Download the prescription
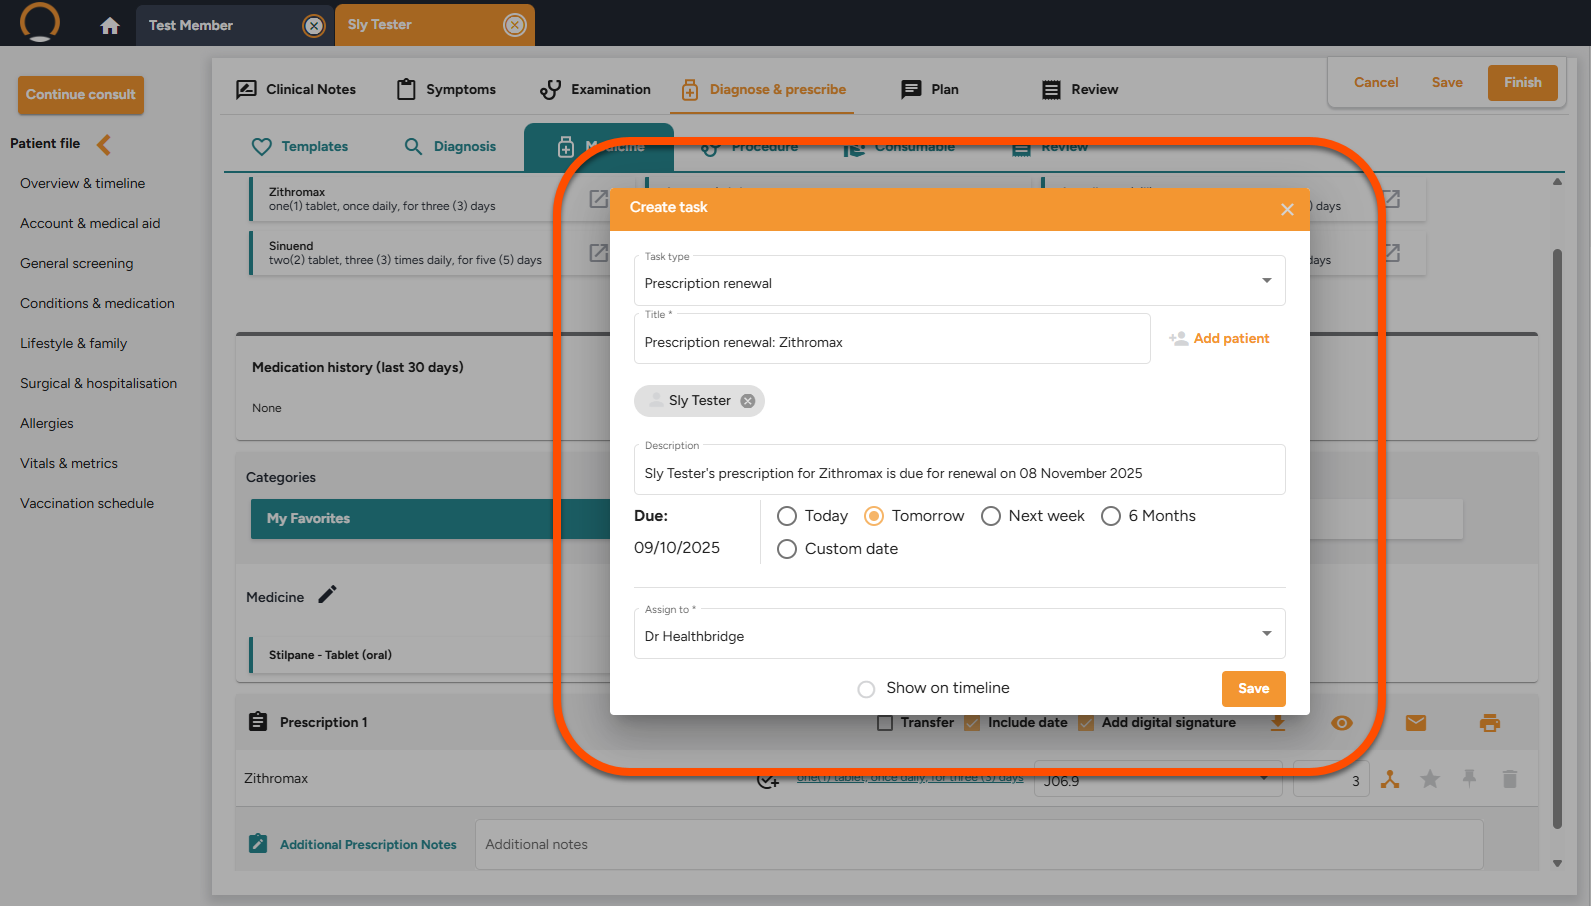Screen dimensions: 1591x906 1278,723
